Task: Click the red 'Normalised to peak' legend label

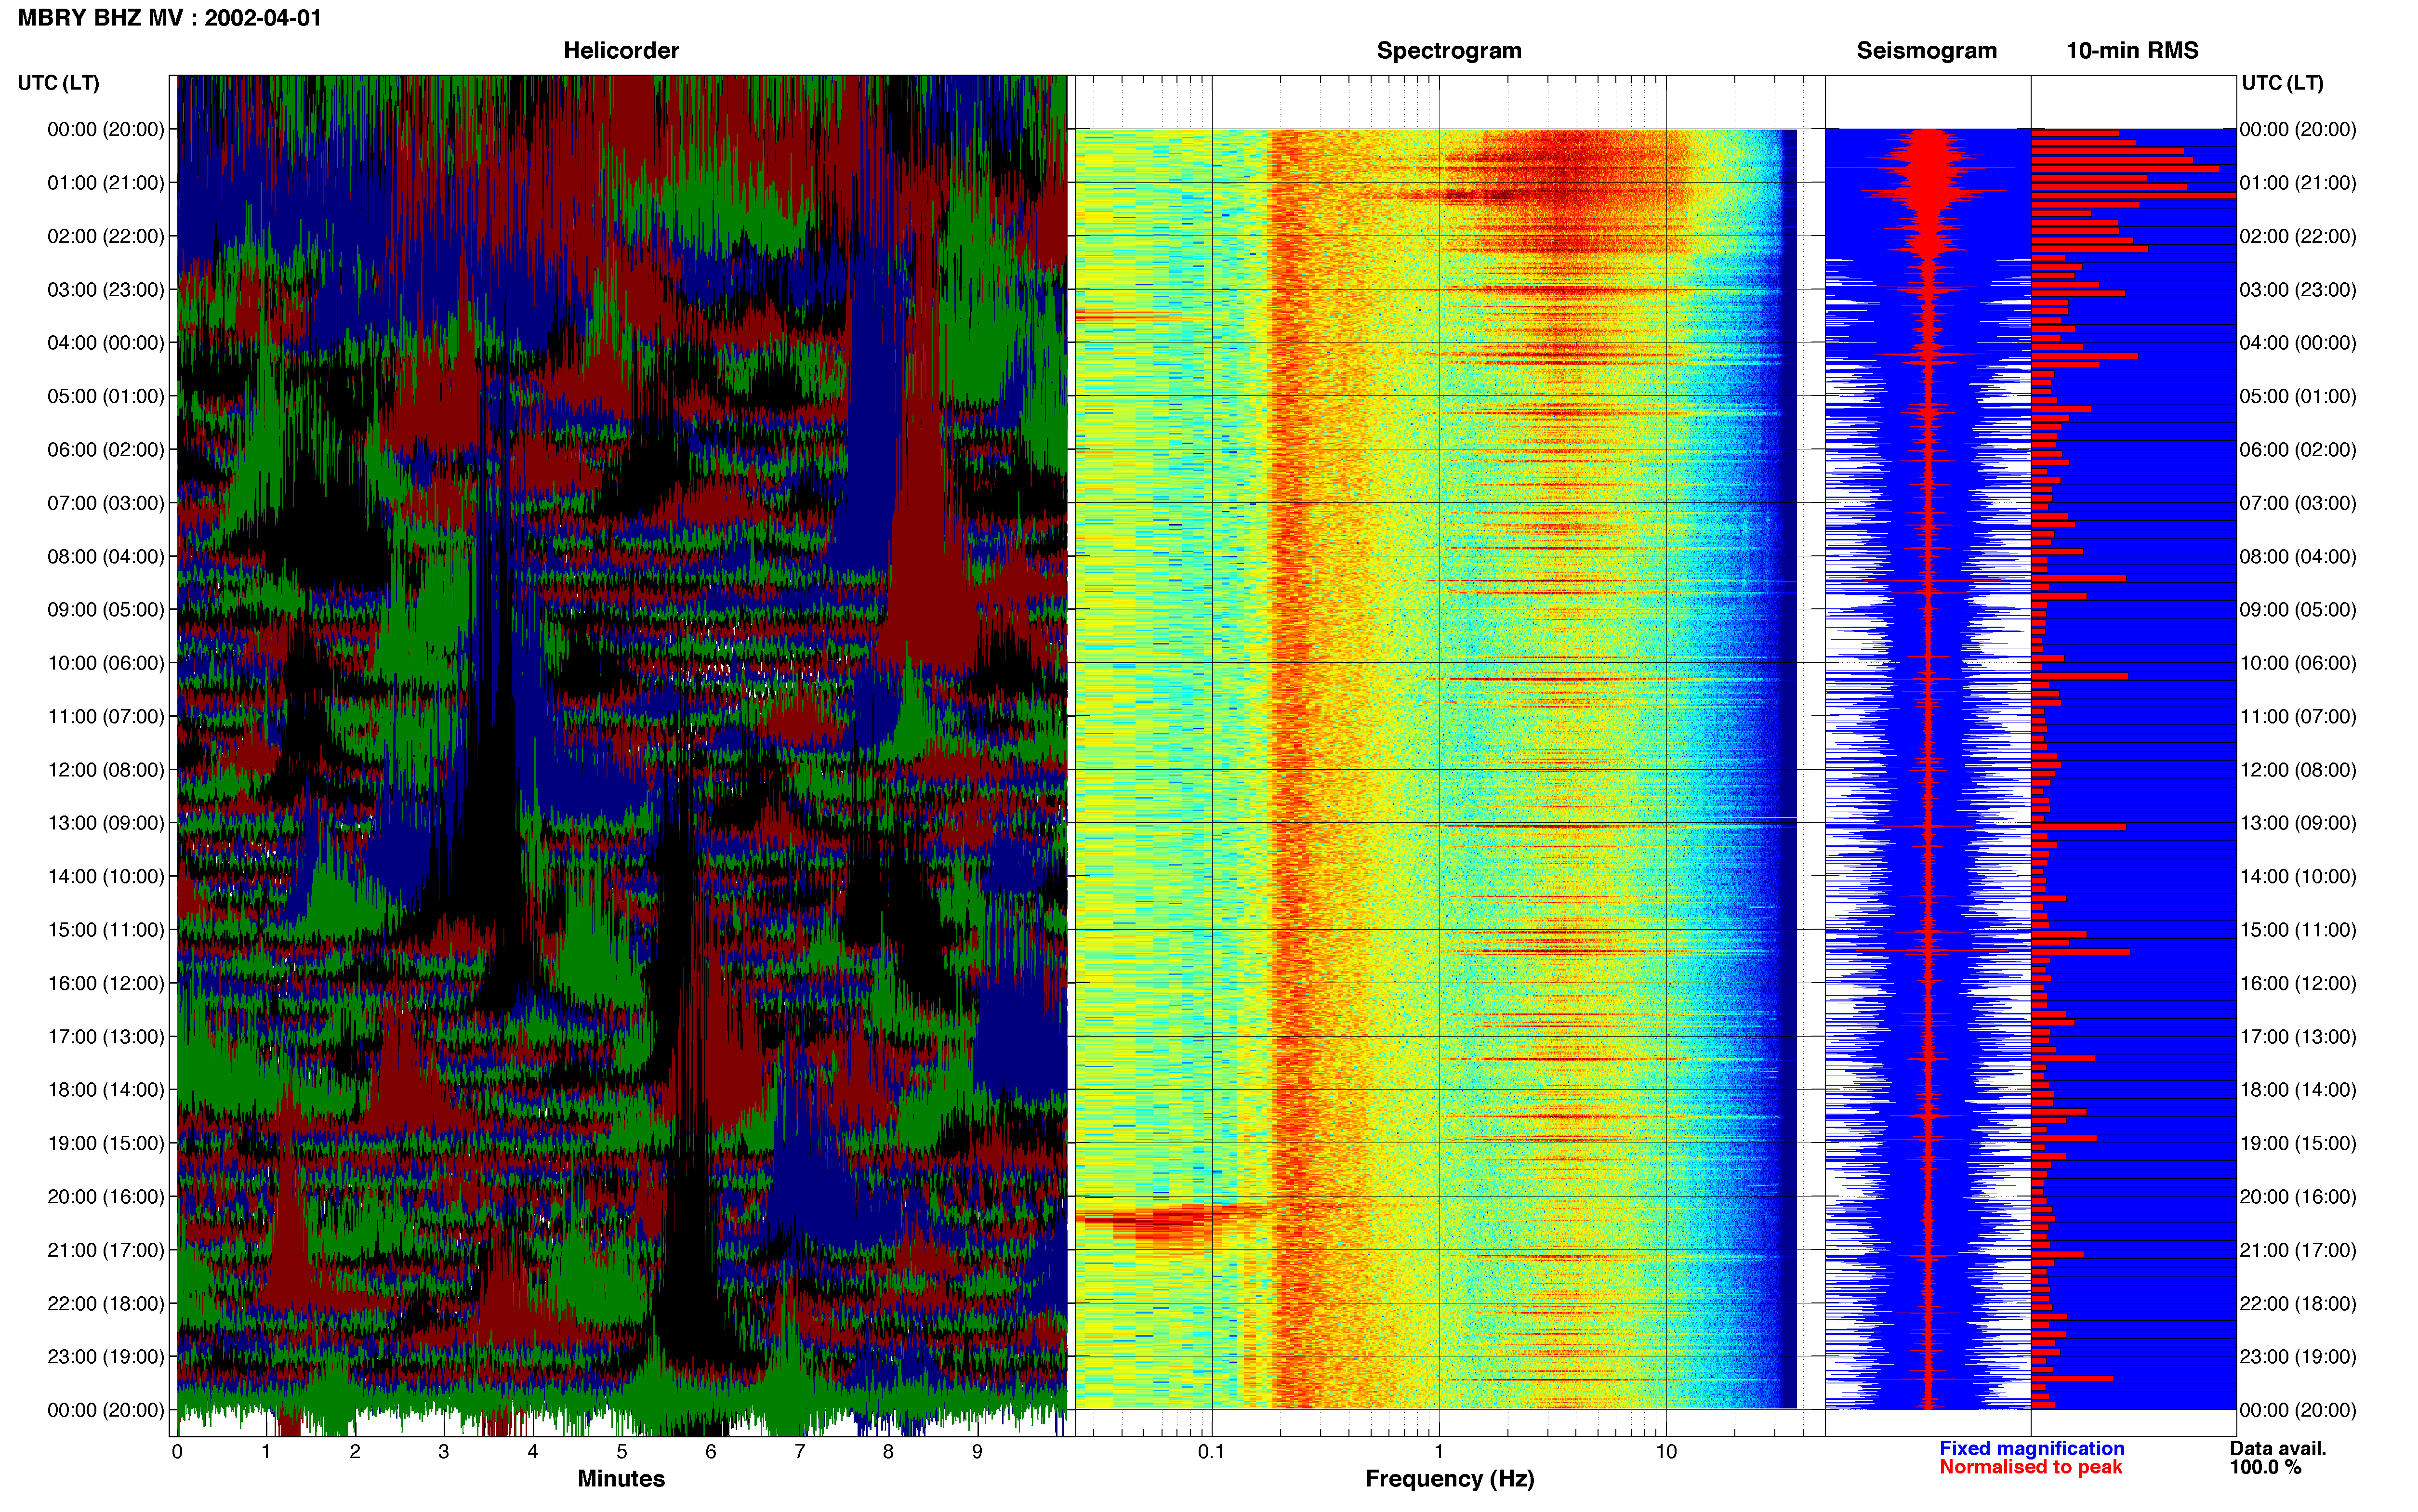Action: pyautogui.click(x=2031, y=1468)
